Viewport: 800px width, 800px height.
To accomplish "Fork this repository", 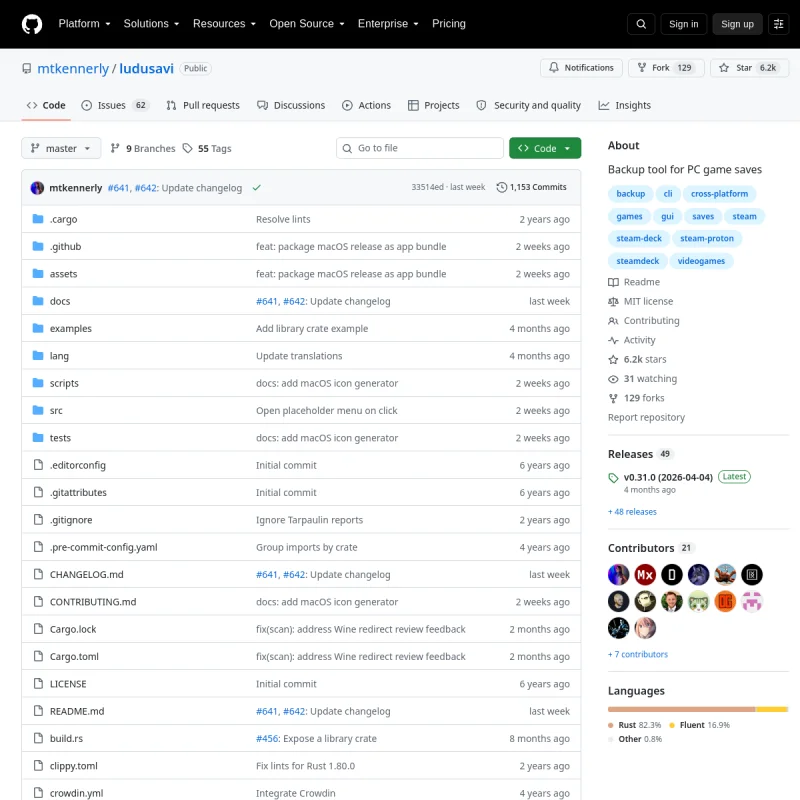I will (666, 68).
